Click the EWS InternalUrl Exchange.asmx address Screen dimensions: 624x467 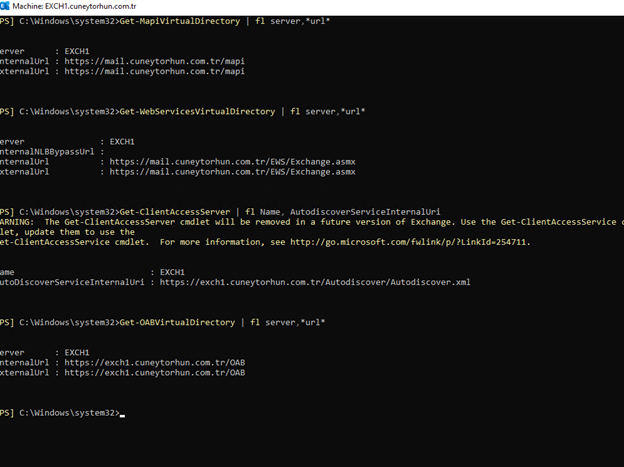pos(232,161)
